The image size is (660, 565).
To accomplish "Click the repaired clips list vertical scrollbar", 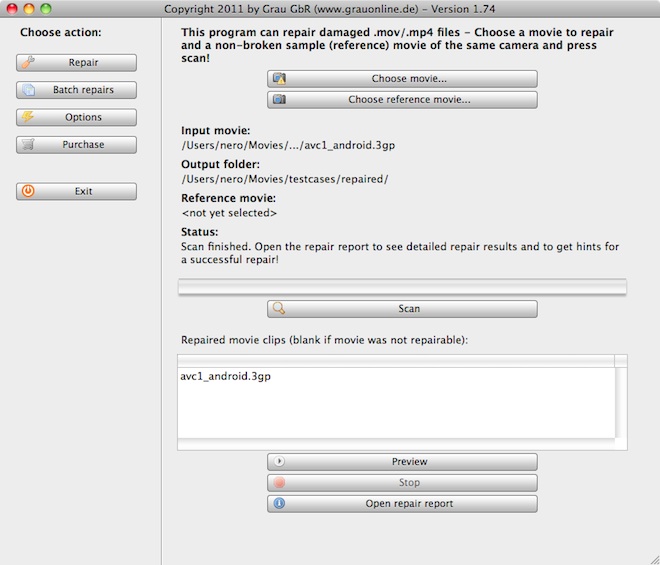I will [x=621, y=403].
